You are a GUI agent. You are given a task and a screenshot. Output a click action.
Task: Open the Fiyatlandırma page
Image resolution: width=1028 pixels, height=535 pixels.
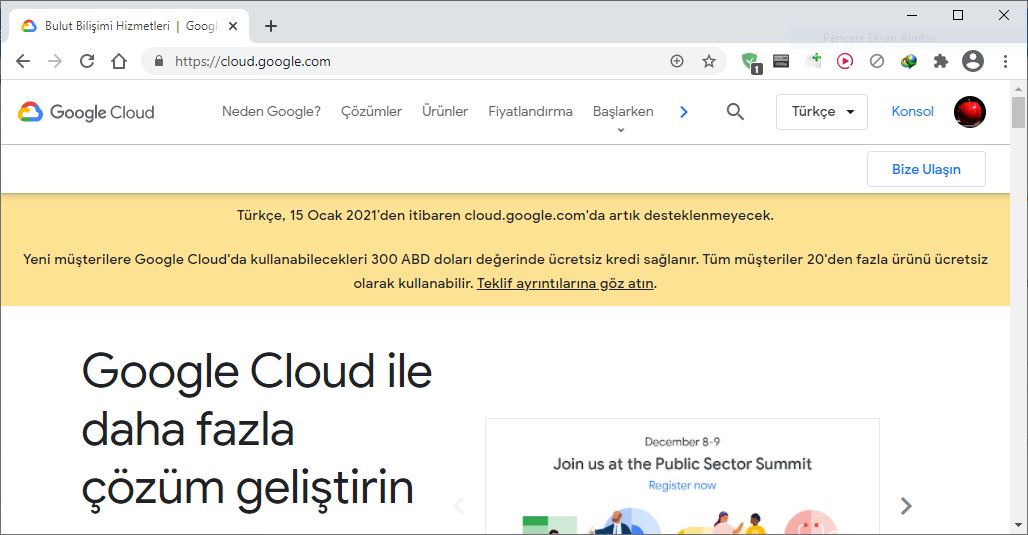[530, 111]
